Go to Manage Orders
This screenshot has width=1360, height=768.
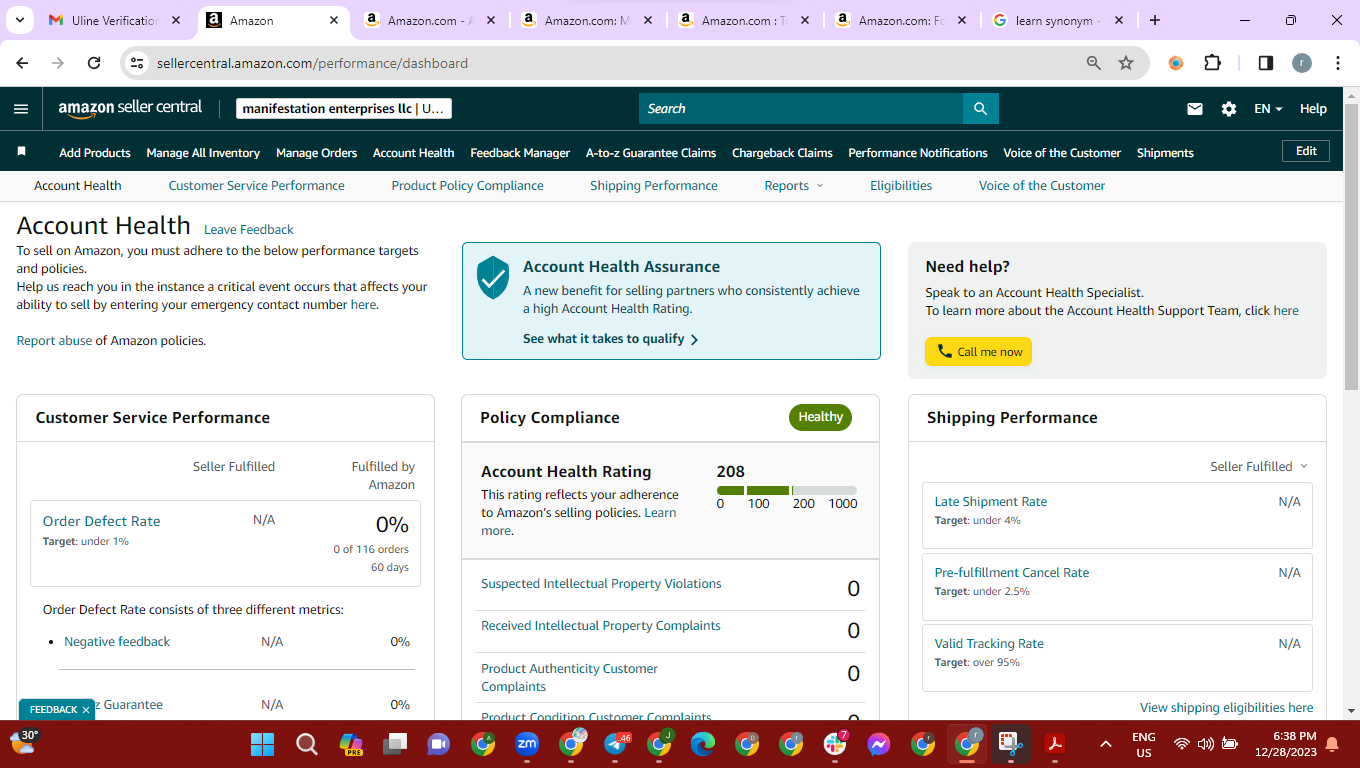point(316,153)
